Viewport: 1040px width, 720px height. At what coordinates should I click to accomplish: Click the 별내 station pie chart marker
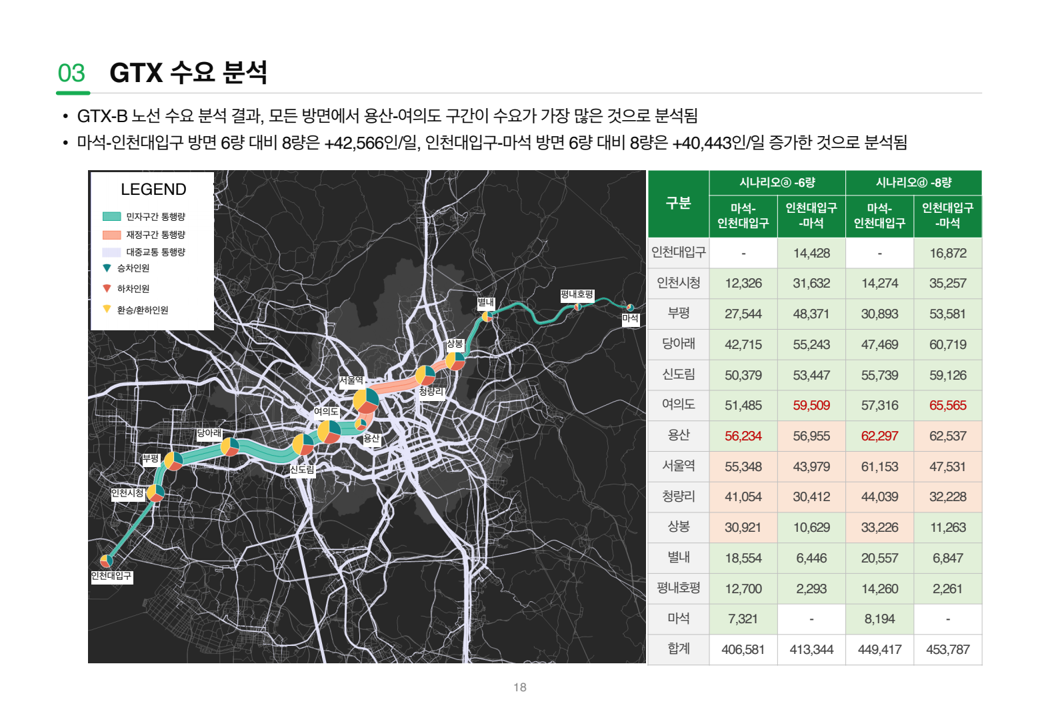(487, 316)
